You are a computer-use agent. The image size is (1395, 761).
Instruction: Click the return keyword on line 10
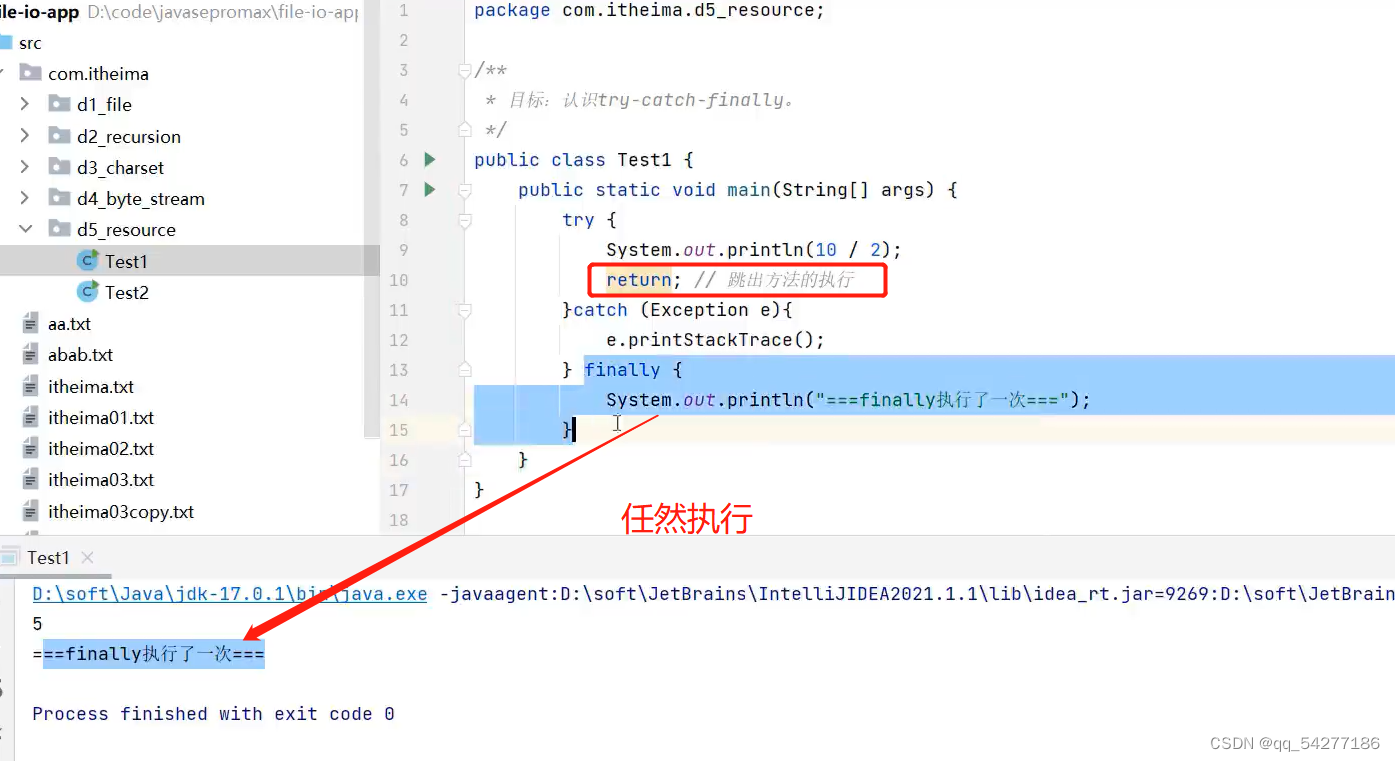(638, 280)
